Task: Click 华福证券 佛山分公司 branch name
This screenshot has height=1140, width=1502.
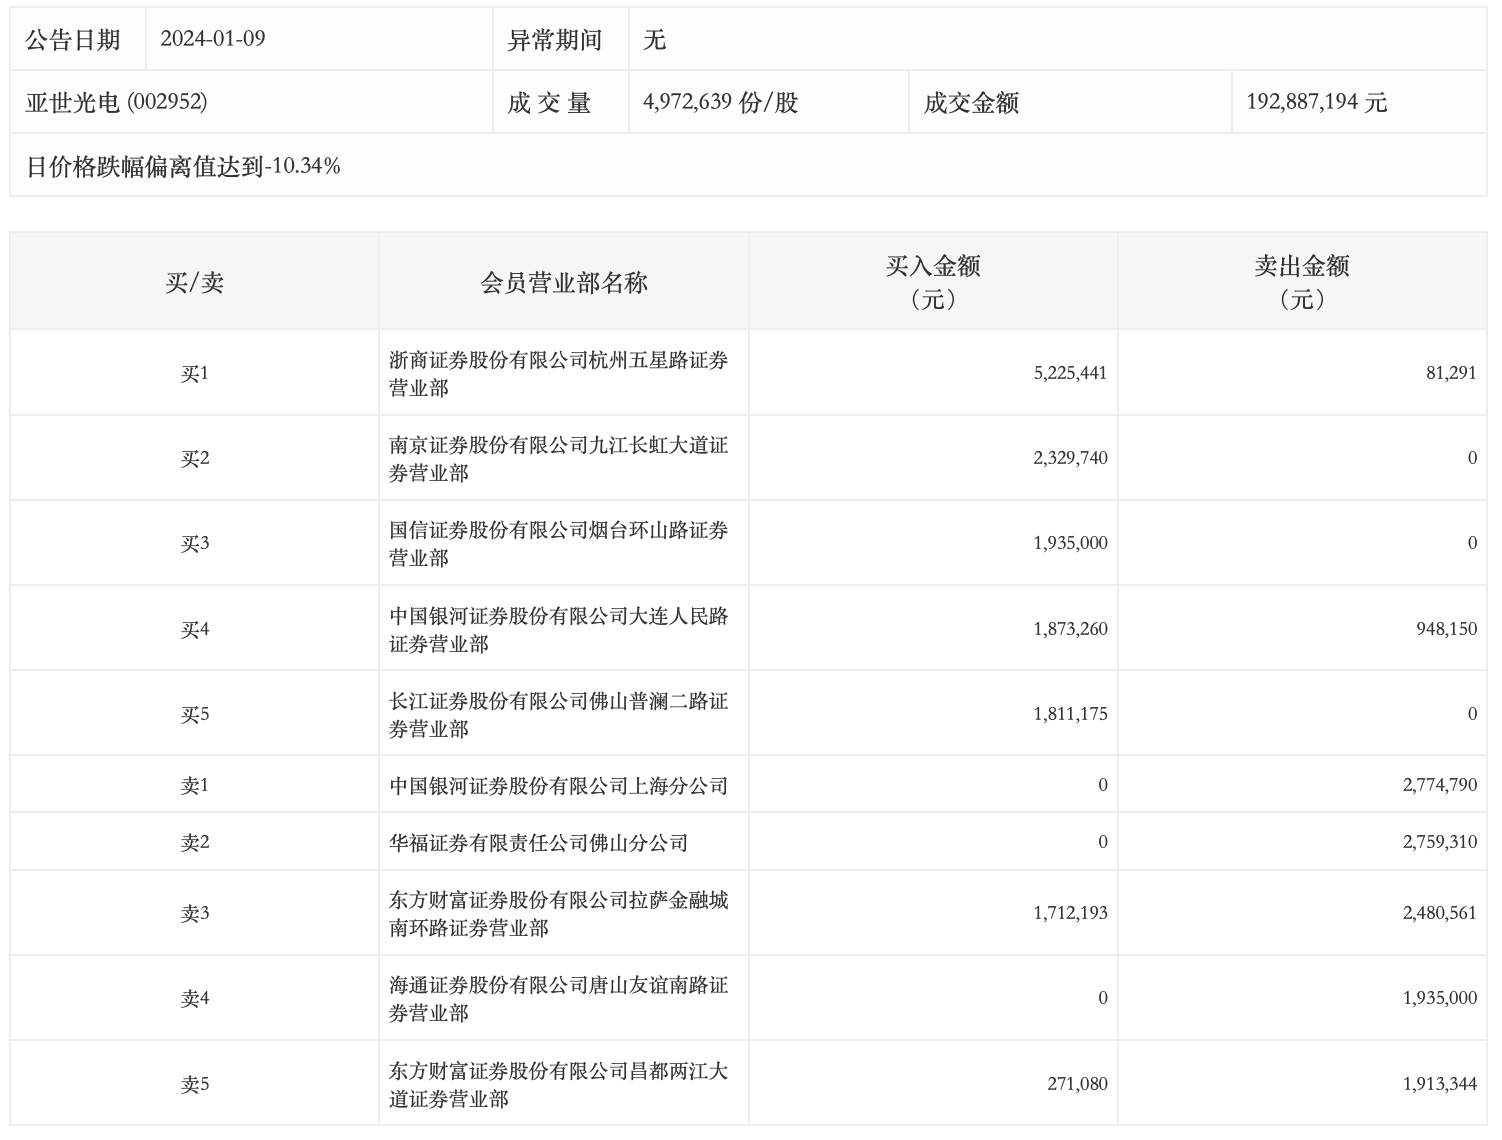Action: (x=539, y=842)
